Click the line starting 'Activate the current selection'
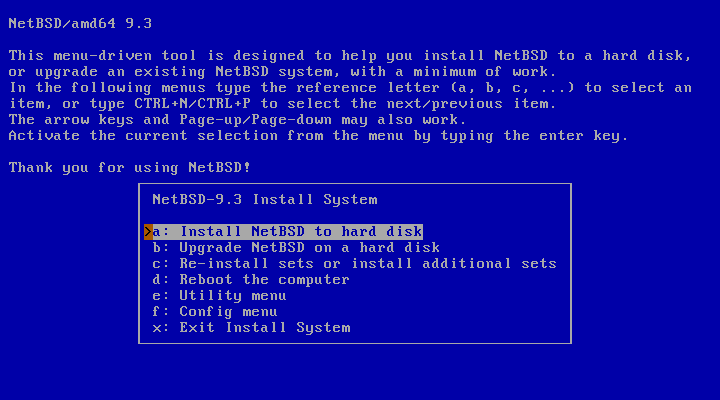720x400 pixels. tap(318, 136)
